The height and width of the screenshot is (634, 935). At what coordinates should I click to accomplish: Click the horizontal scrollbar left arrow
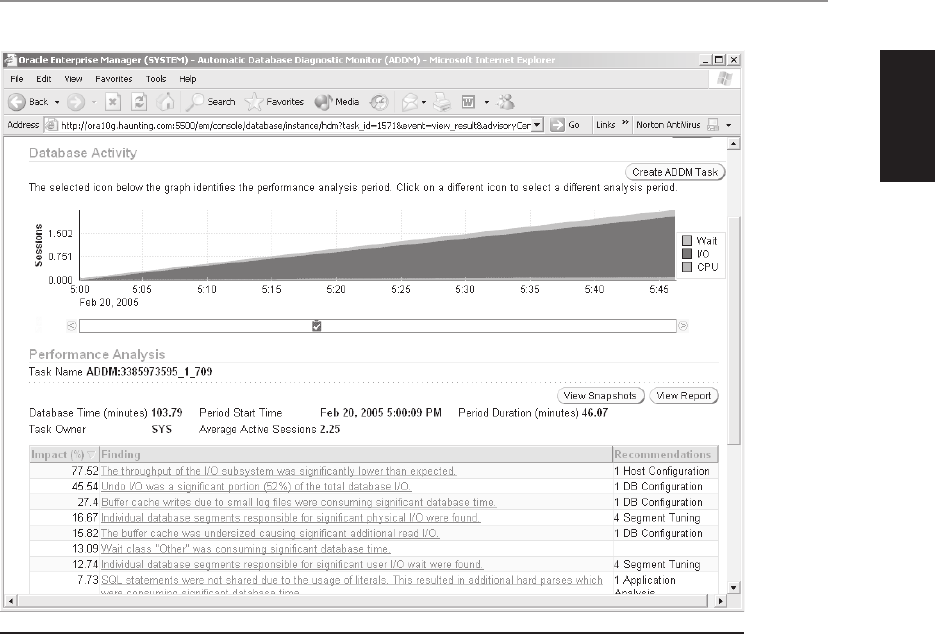point(11,601)
